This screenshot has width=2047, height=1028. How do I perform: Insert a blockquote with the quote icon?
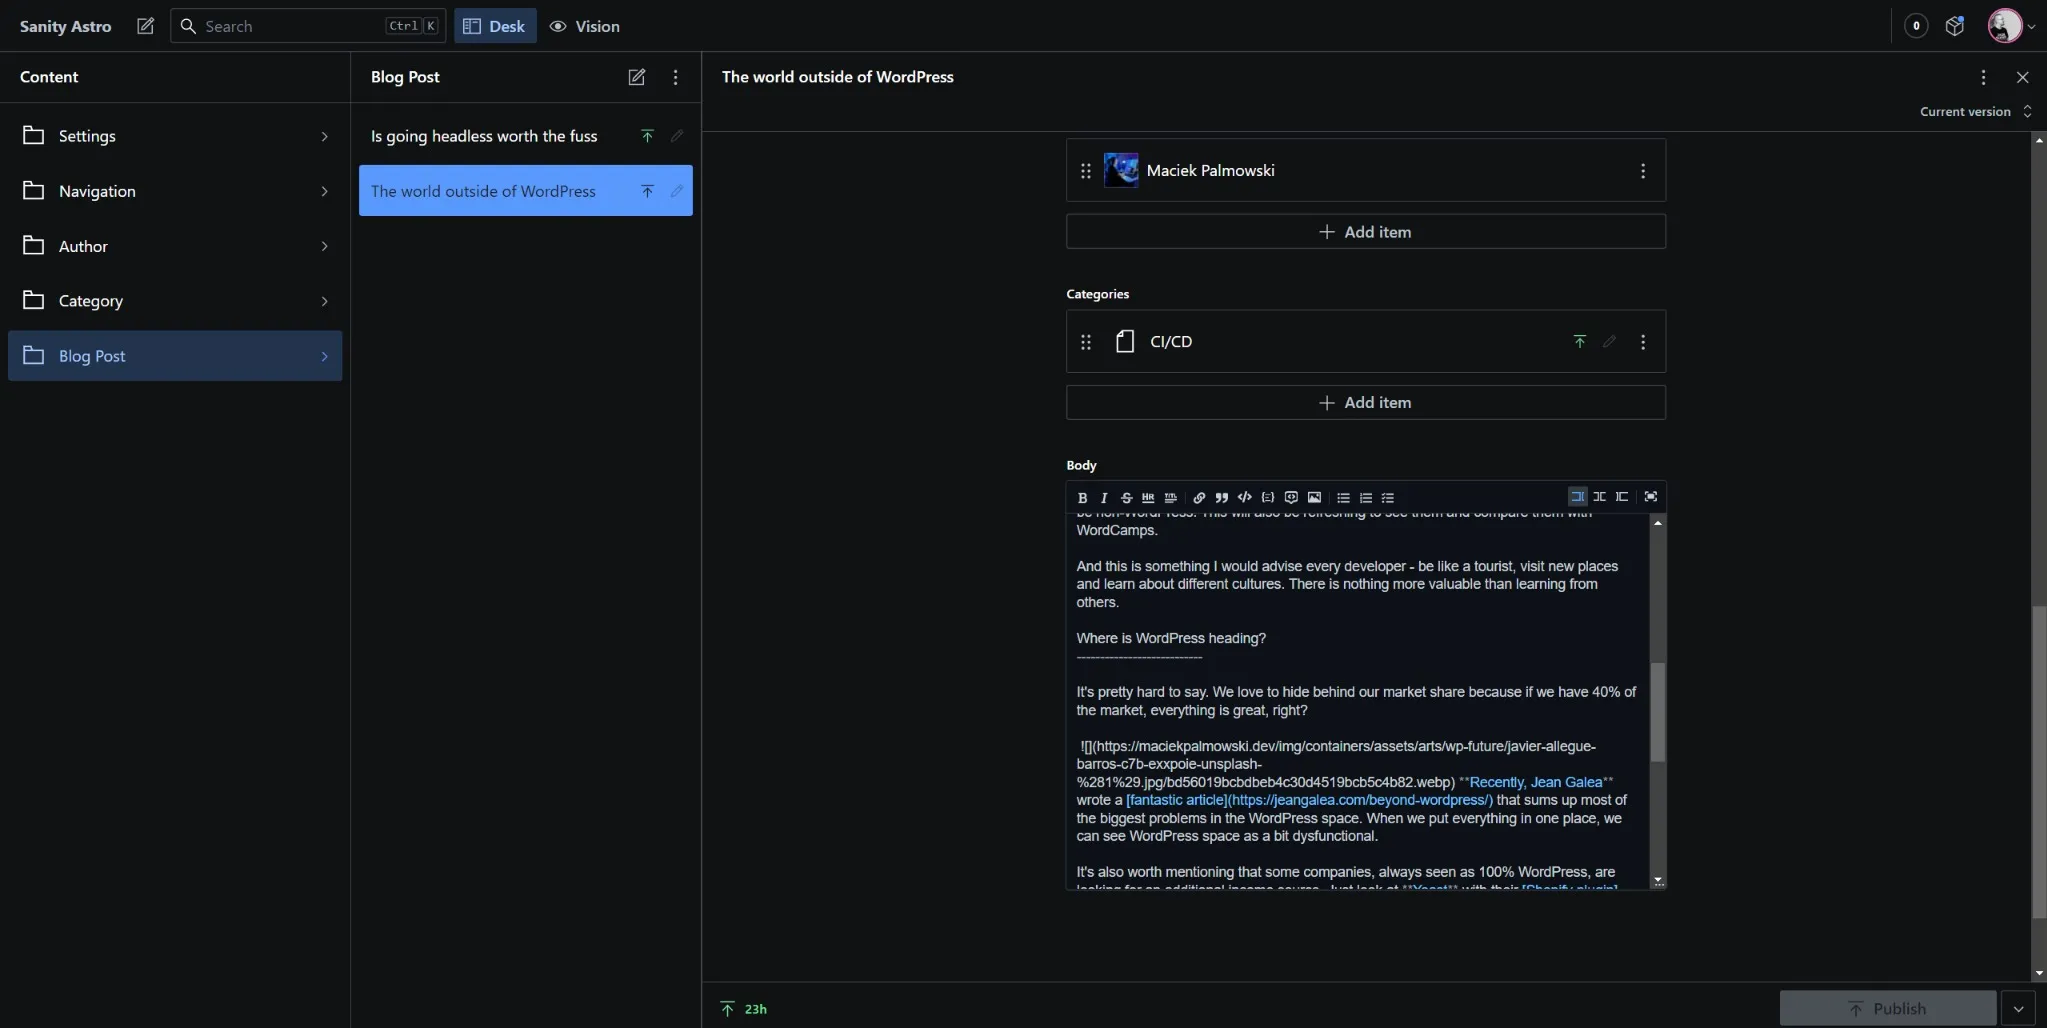point(1221,498)
